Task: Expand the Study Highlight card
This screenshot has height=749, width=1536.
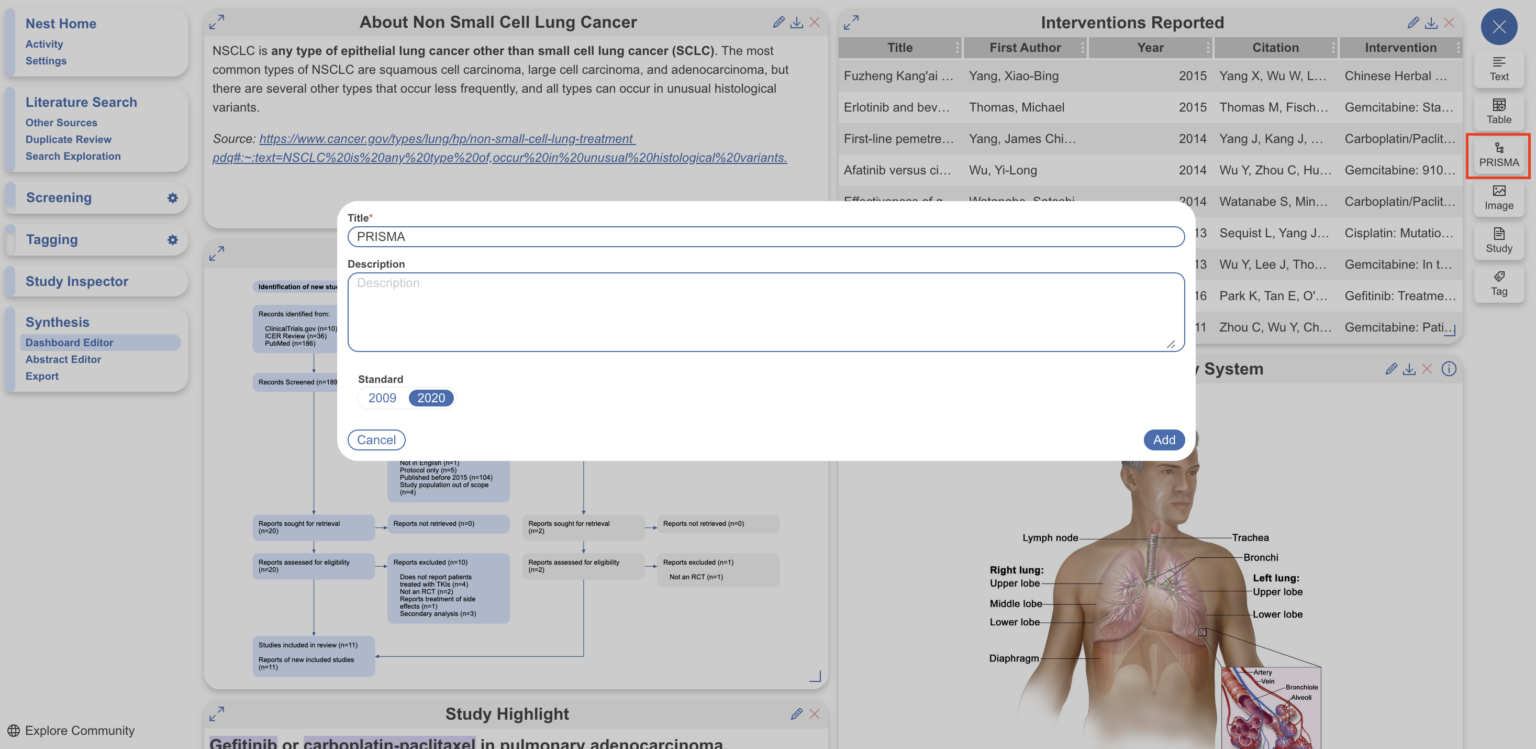Action: (217, 713)
